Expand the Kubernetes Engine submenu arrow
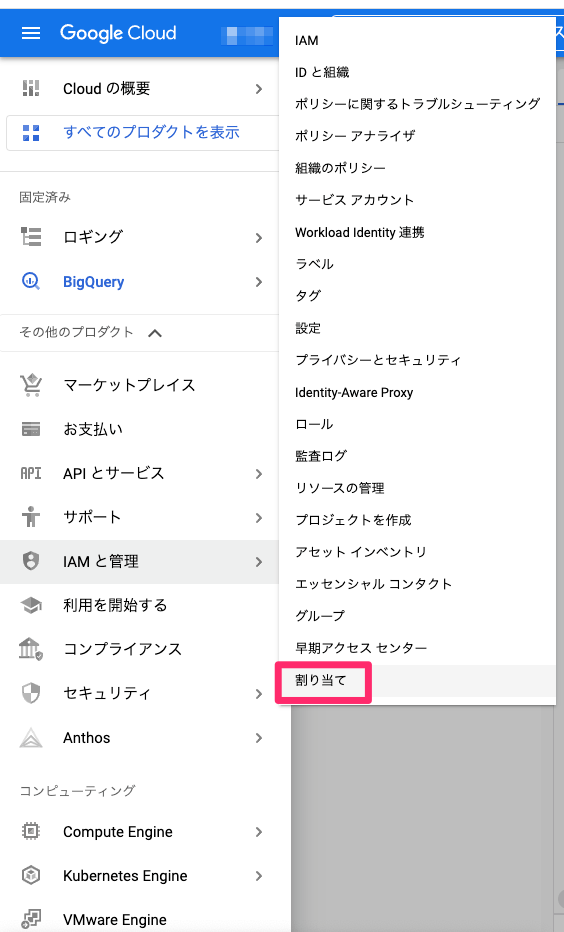The image size is (564, 932). click(x=259, y=876)
